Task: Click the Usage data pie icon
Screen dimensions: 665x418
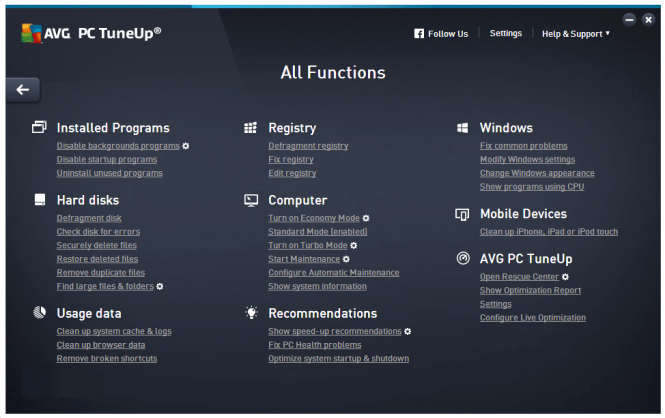Action: (x=39, y=312)
